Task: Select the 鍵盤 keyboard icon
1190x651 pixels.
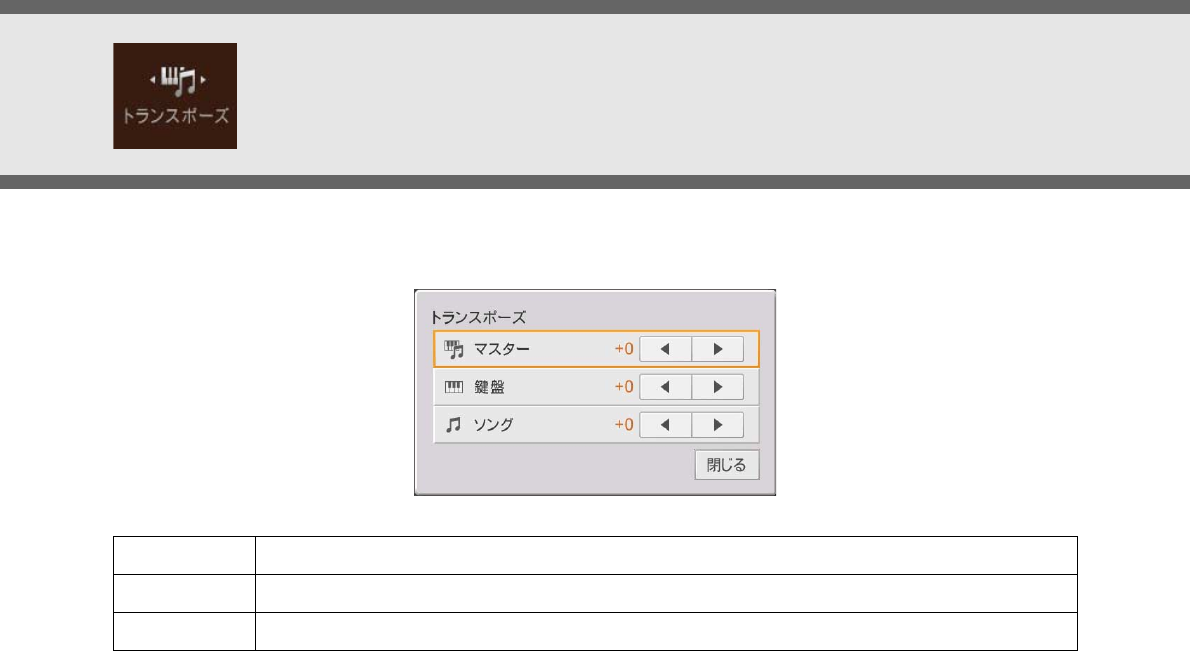Action: pos(454,387)
